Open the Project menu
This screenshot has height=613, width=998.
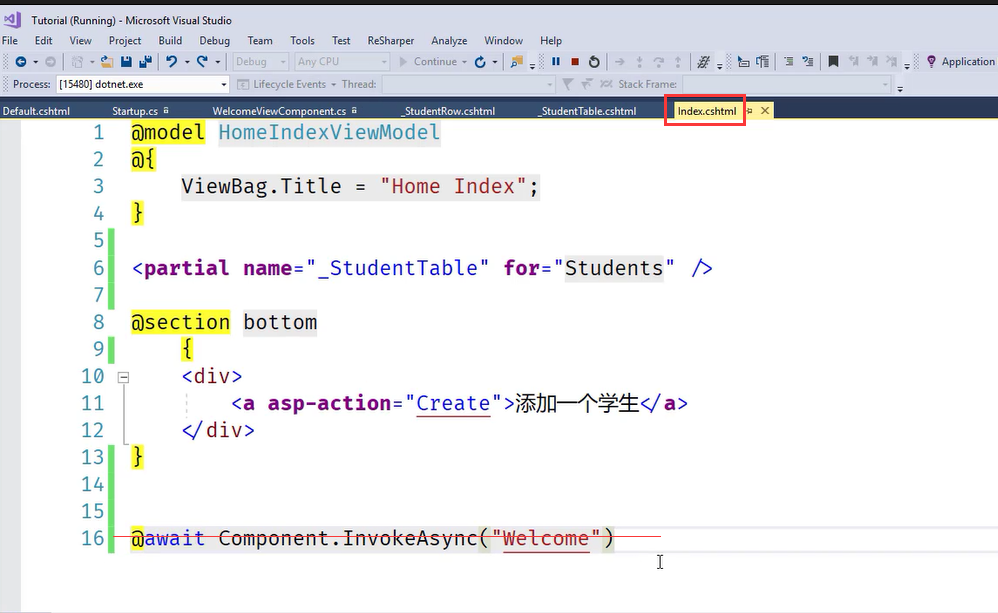click(125, 41)
